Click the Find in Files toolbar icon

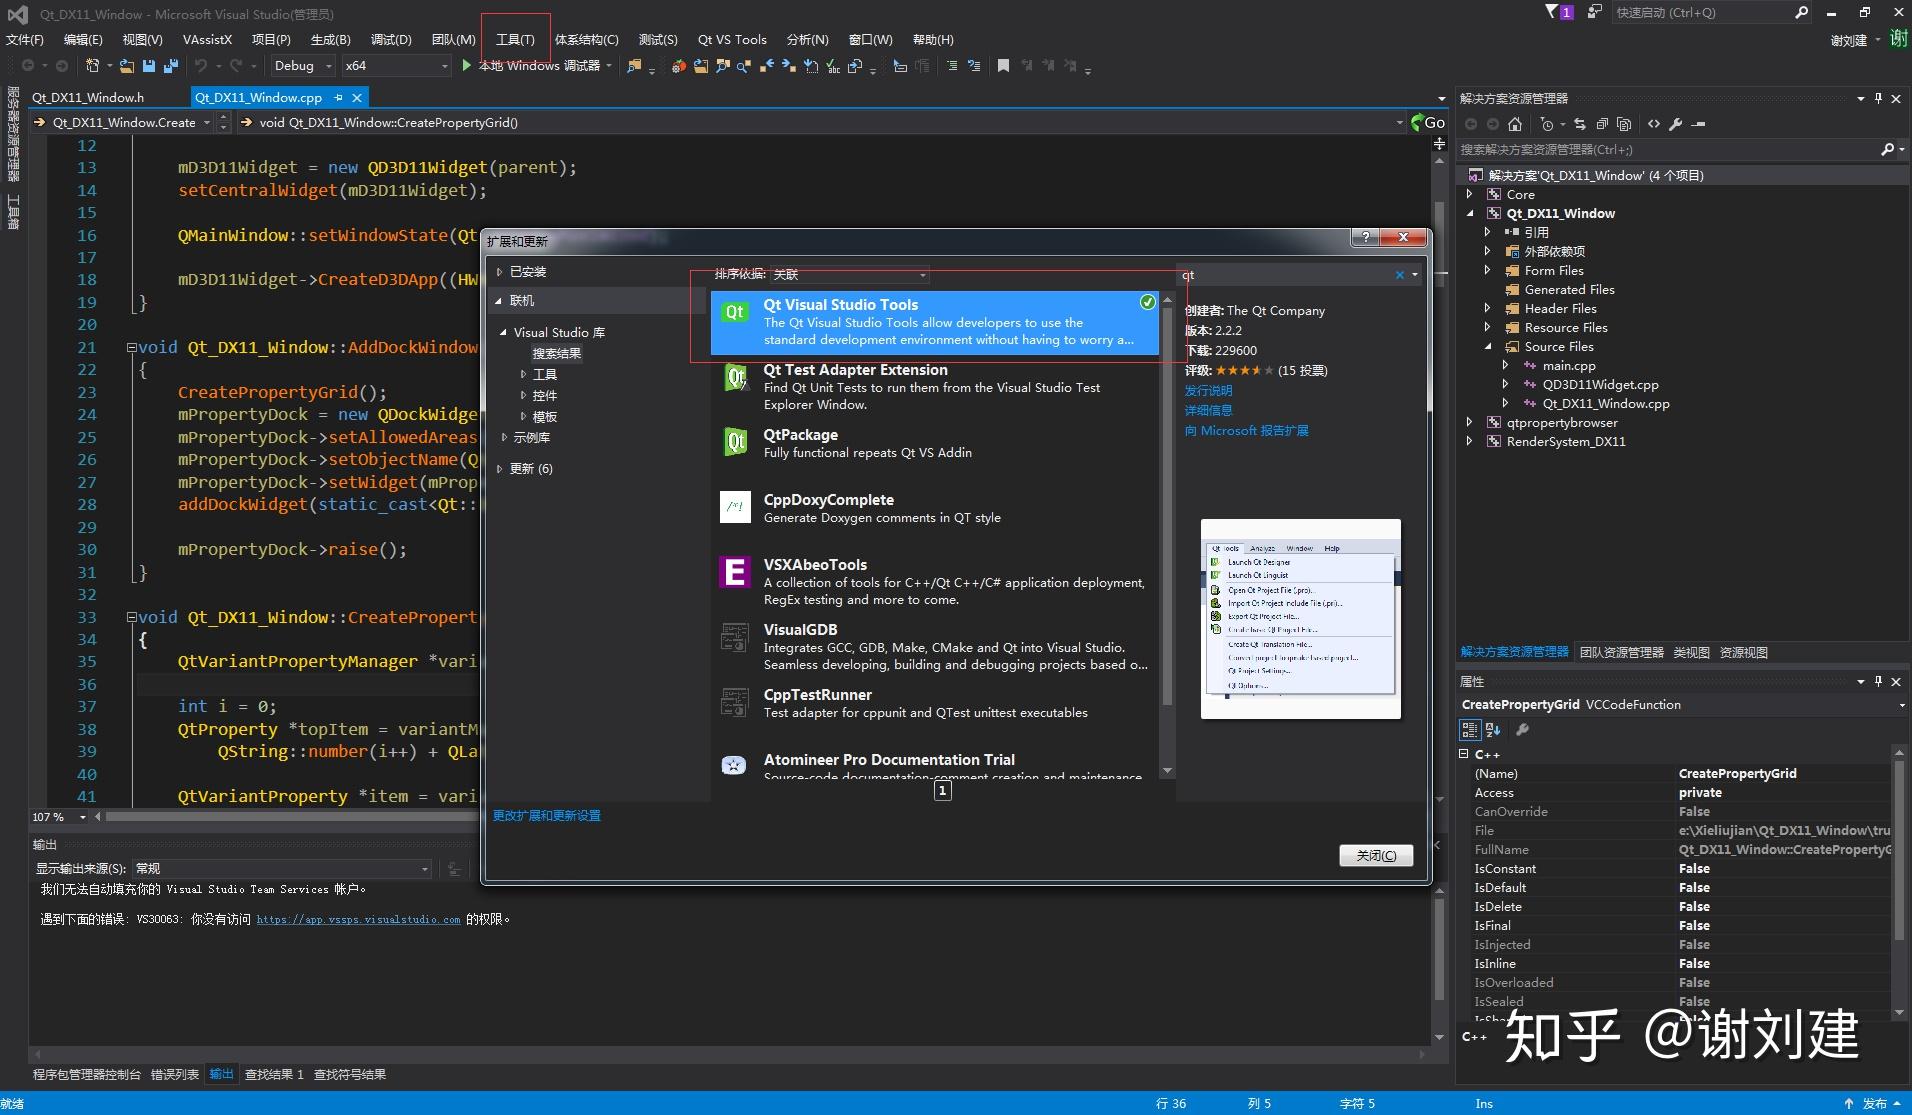click(x=634, y=66)
